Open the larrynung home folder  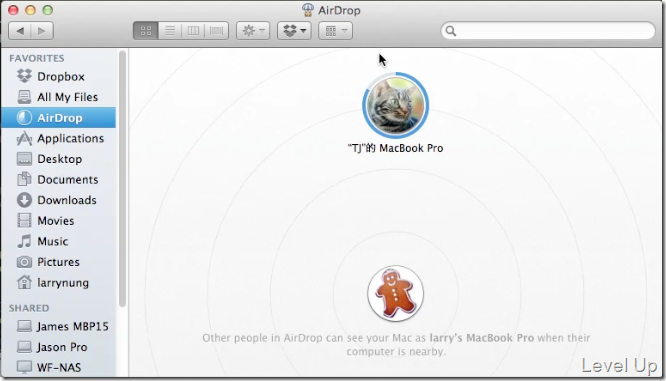click(x=58, y=283)
